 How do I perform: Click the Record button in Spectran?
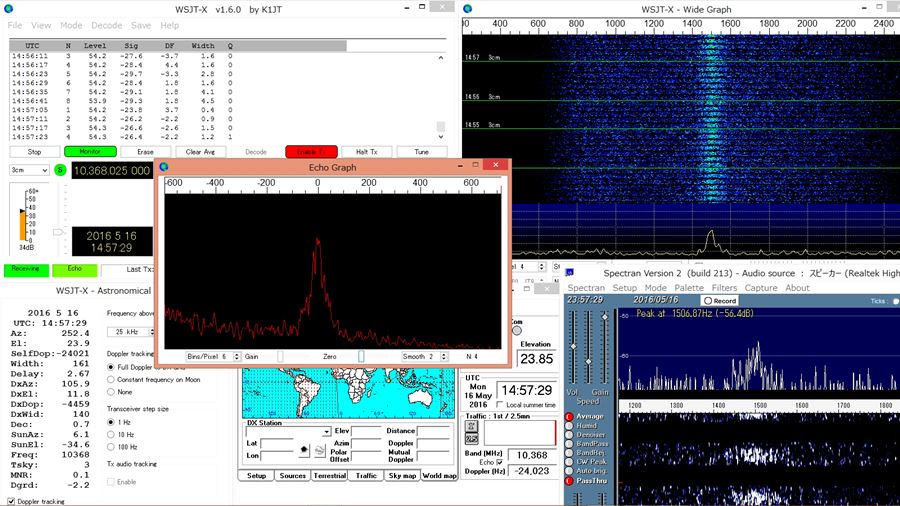click(720, 301)
